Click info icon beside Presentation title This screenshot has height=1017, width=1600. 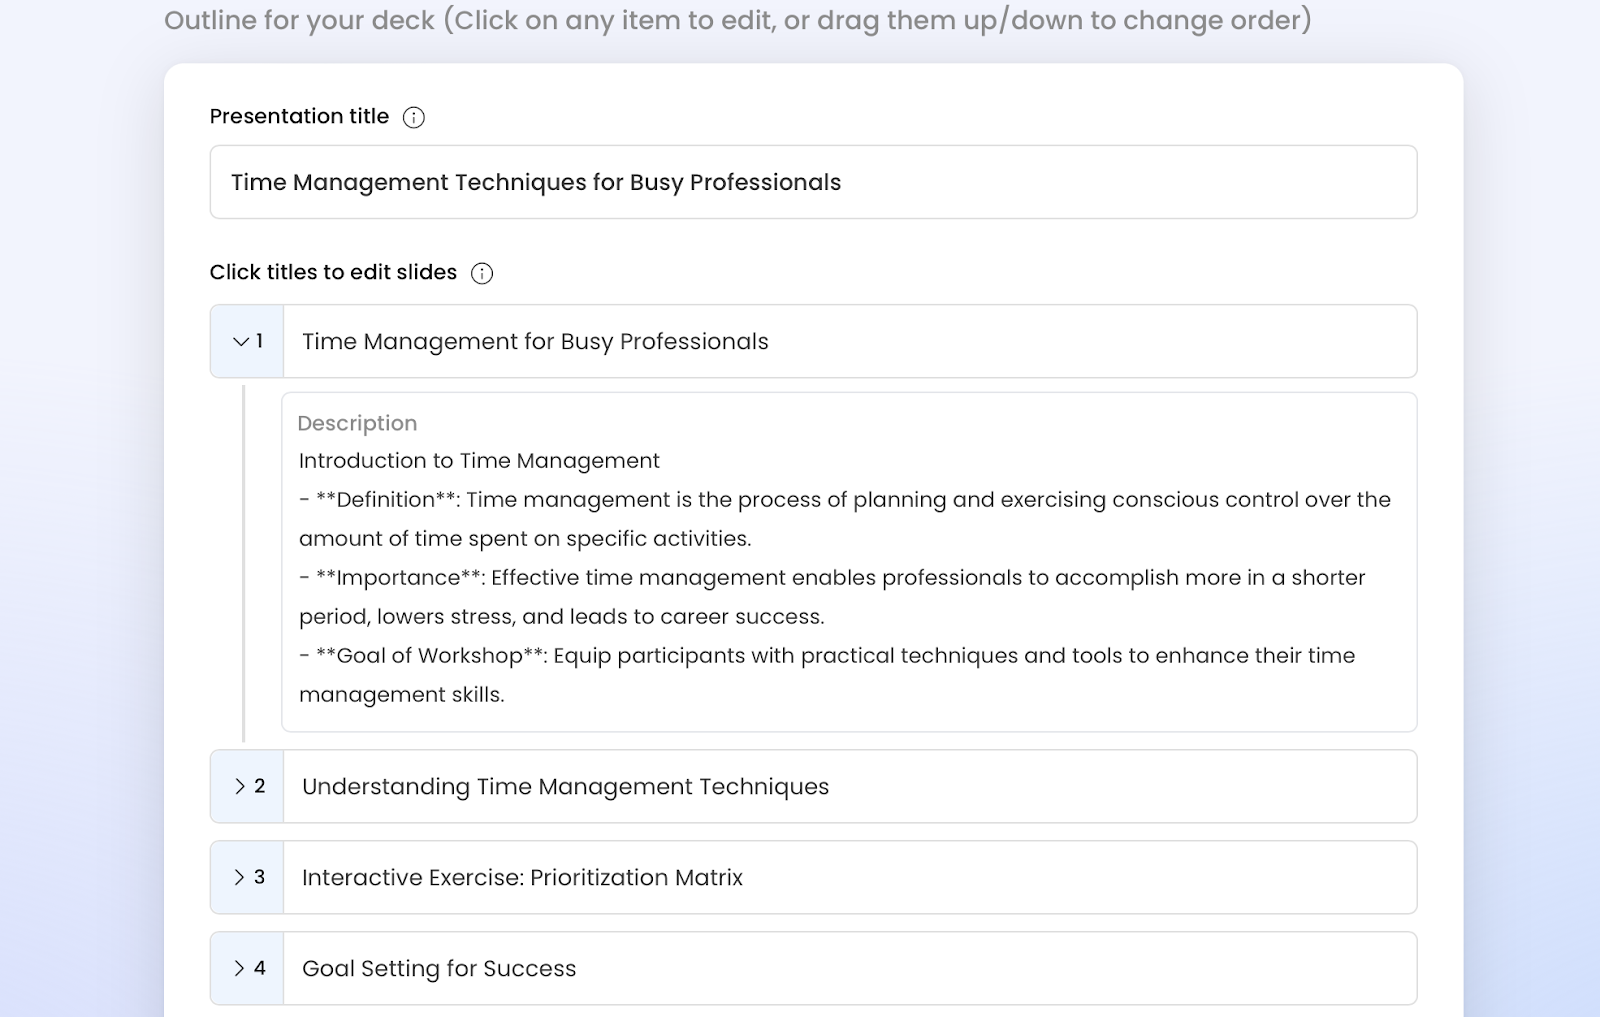click(x=413, y=118)
